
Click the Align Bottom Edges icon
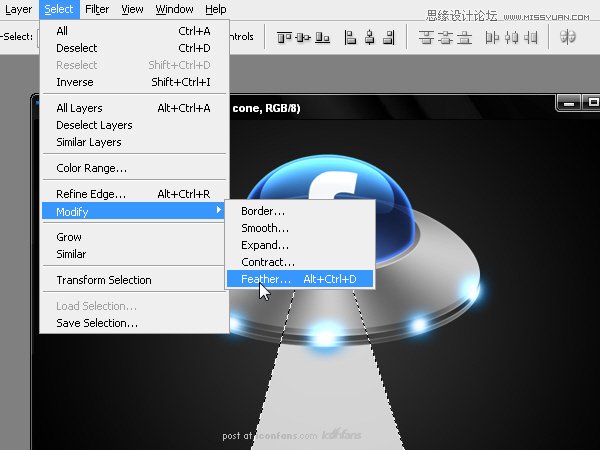[322, 38]
